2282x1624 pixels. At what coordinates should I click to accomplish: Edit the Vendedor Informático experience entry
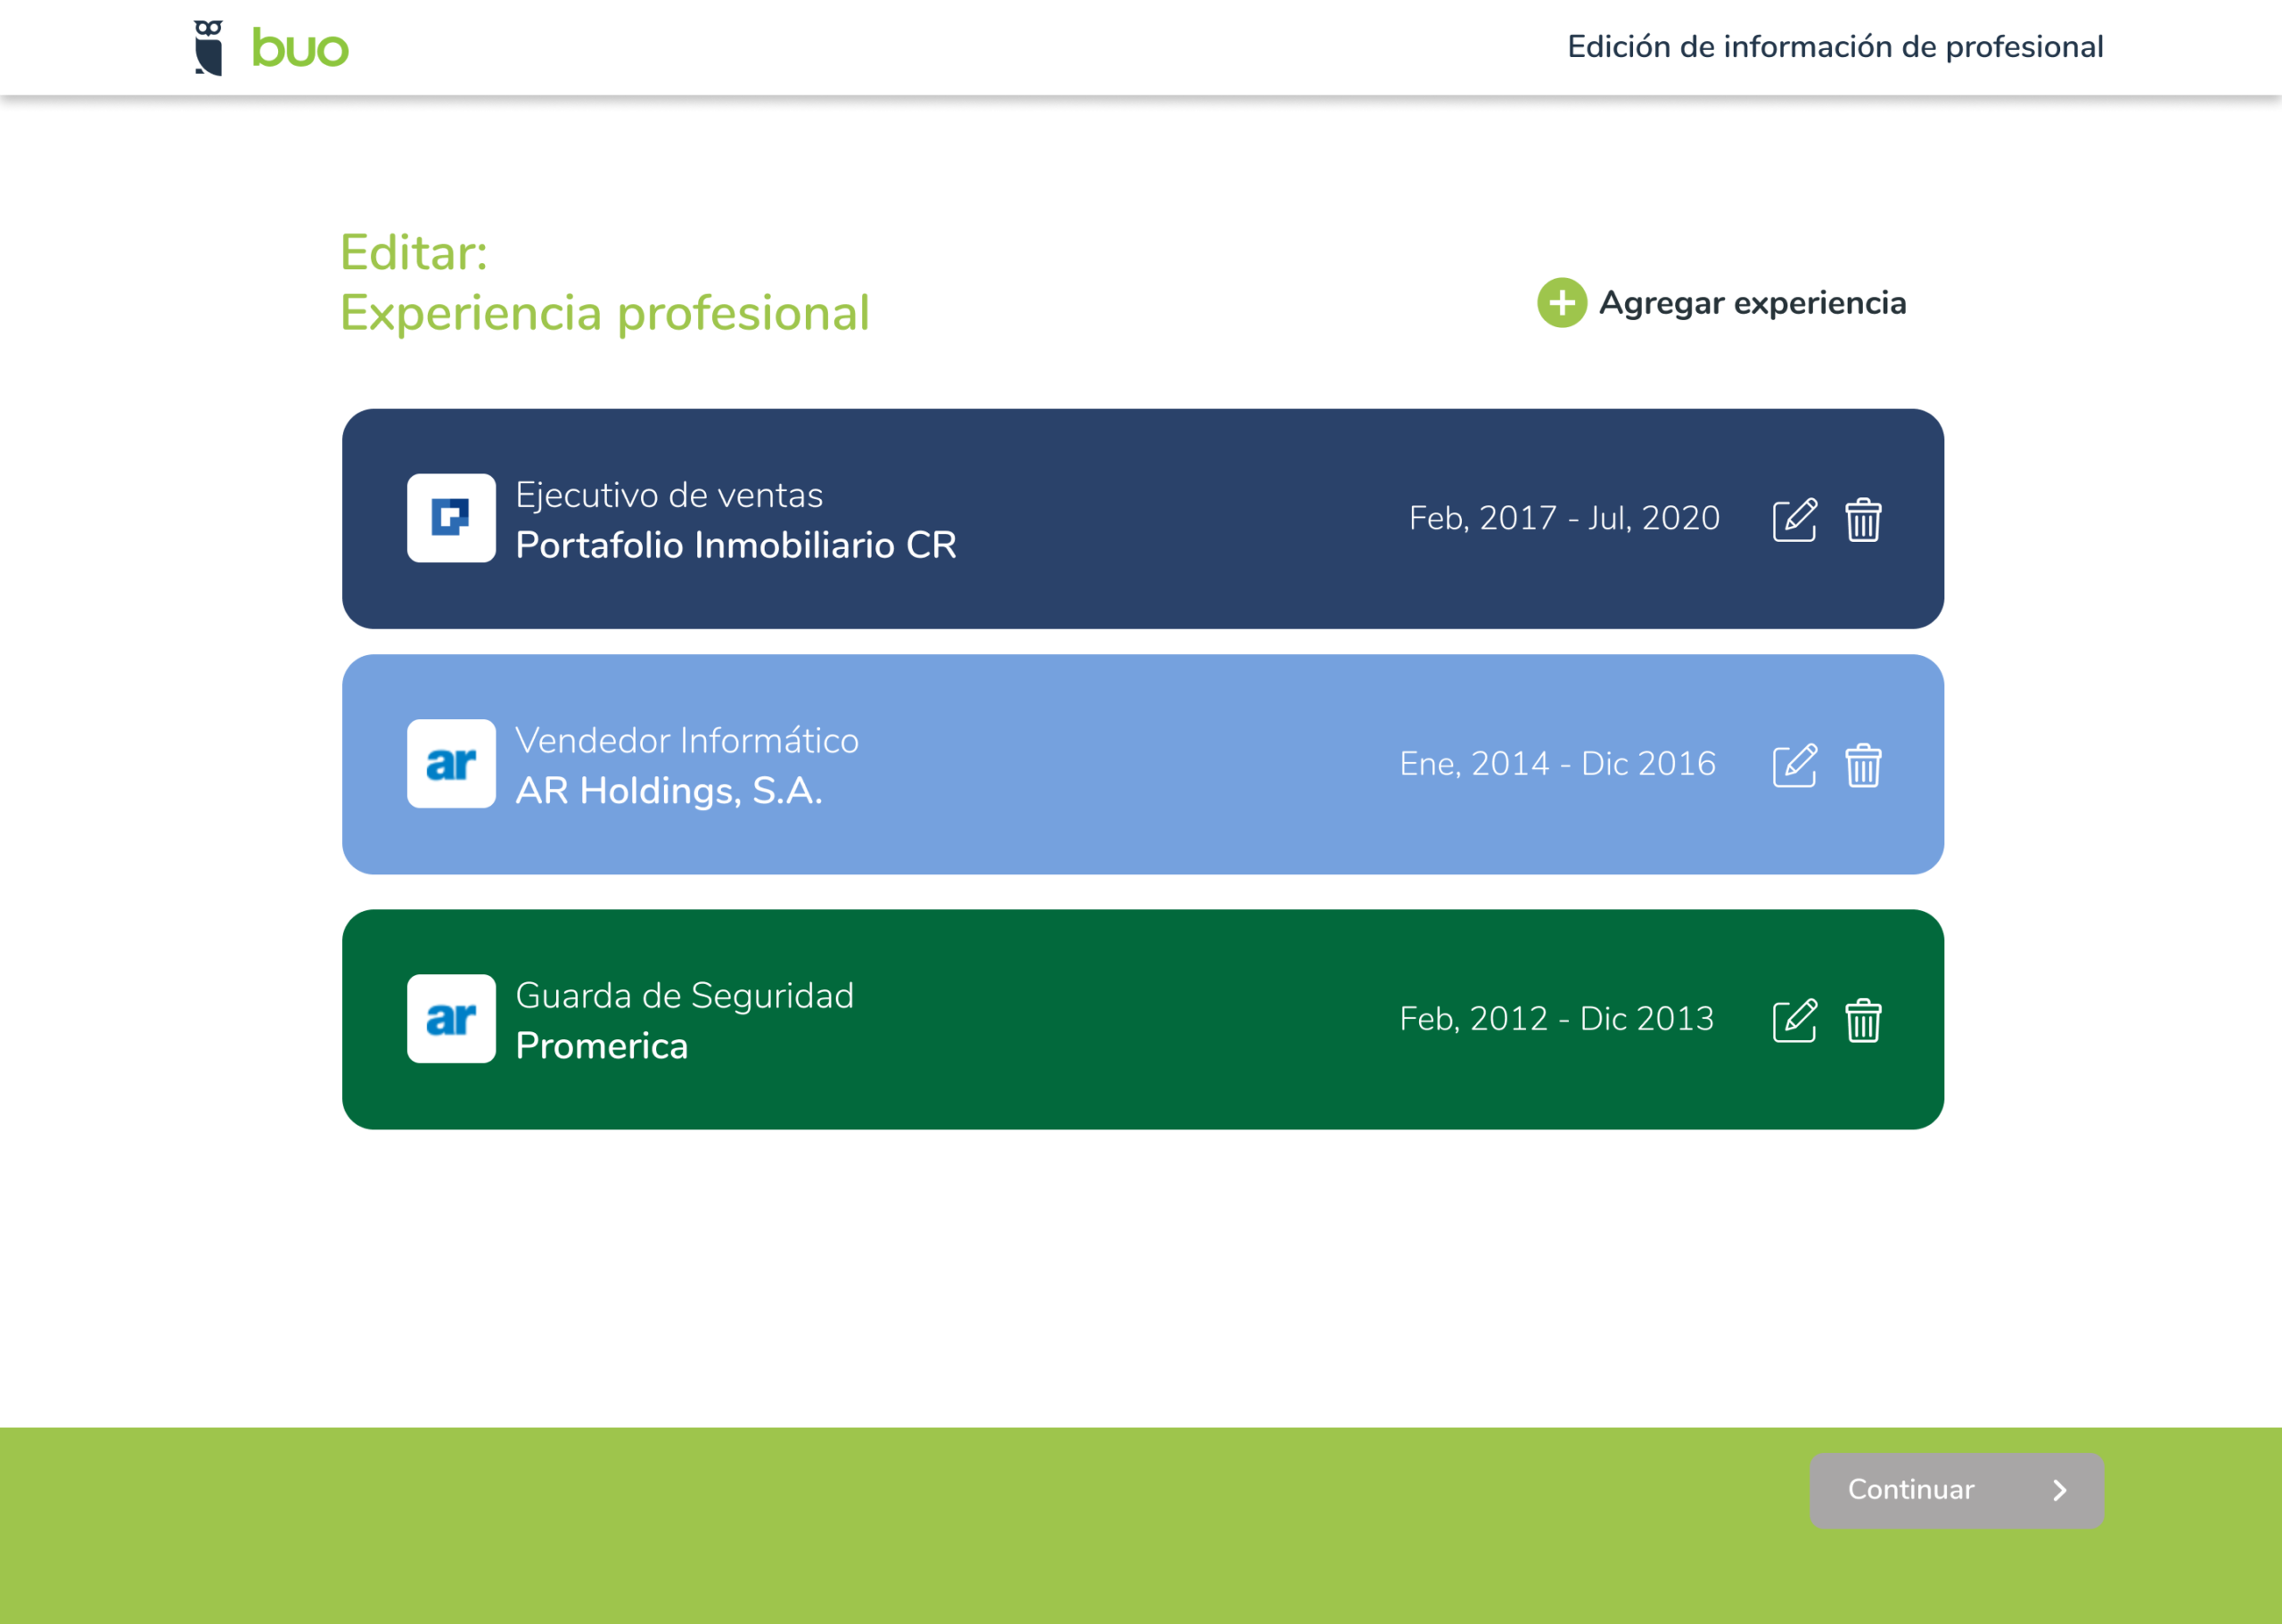pyautogui.click(x=1794, y=766)
